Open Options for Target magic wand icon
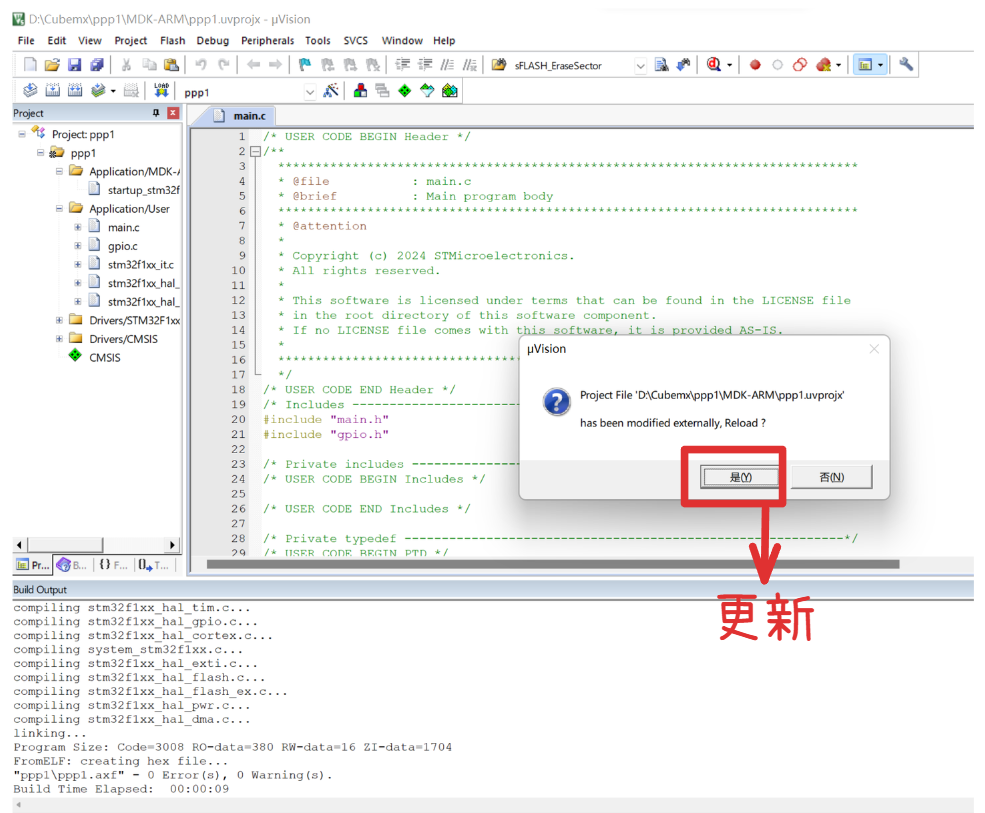Image resolution: width=985 pixels, height=813 pixels. pyautogui.click(x=330, y=91)
